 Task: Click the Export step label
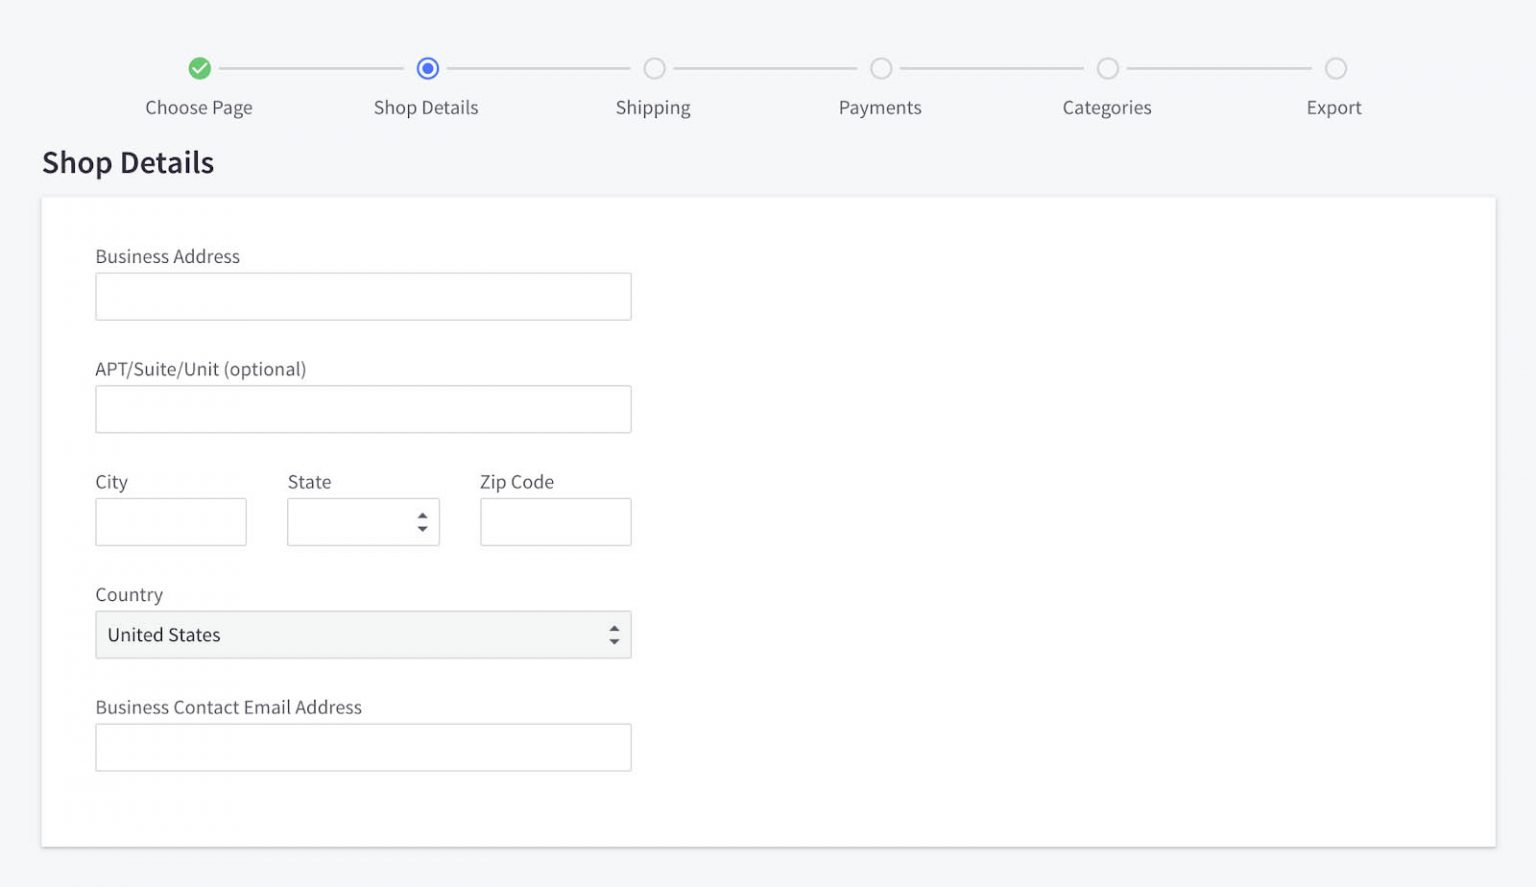[x=1334, y=108]
